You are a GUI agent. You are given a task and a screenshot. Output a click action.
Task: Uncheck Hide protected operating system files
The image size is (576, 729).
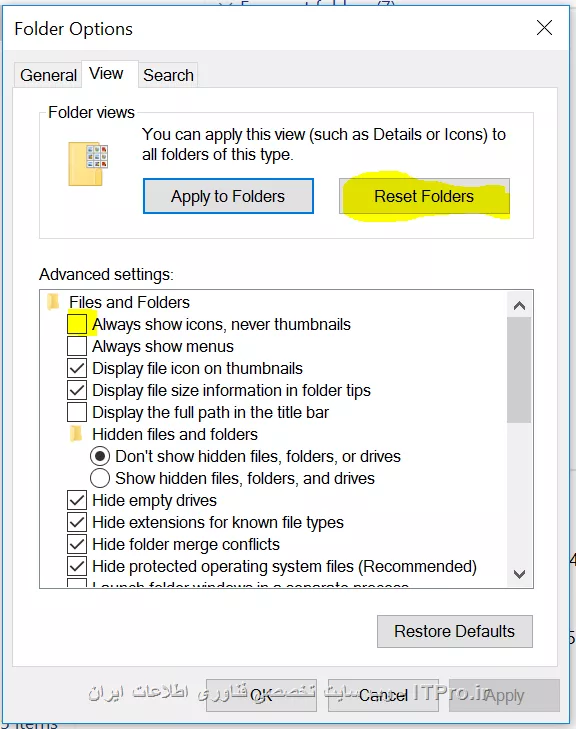pyautogui.click(x=77, y=566)
